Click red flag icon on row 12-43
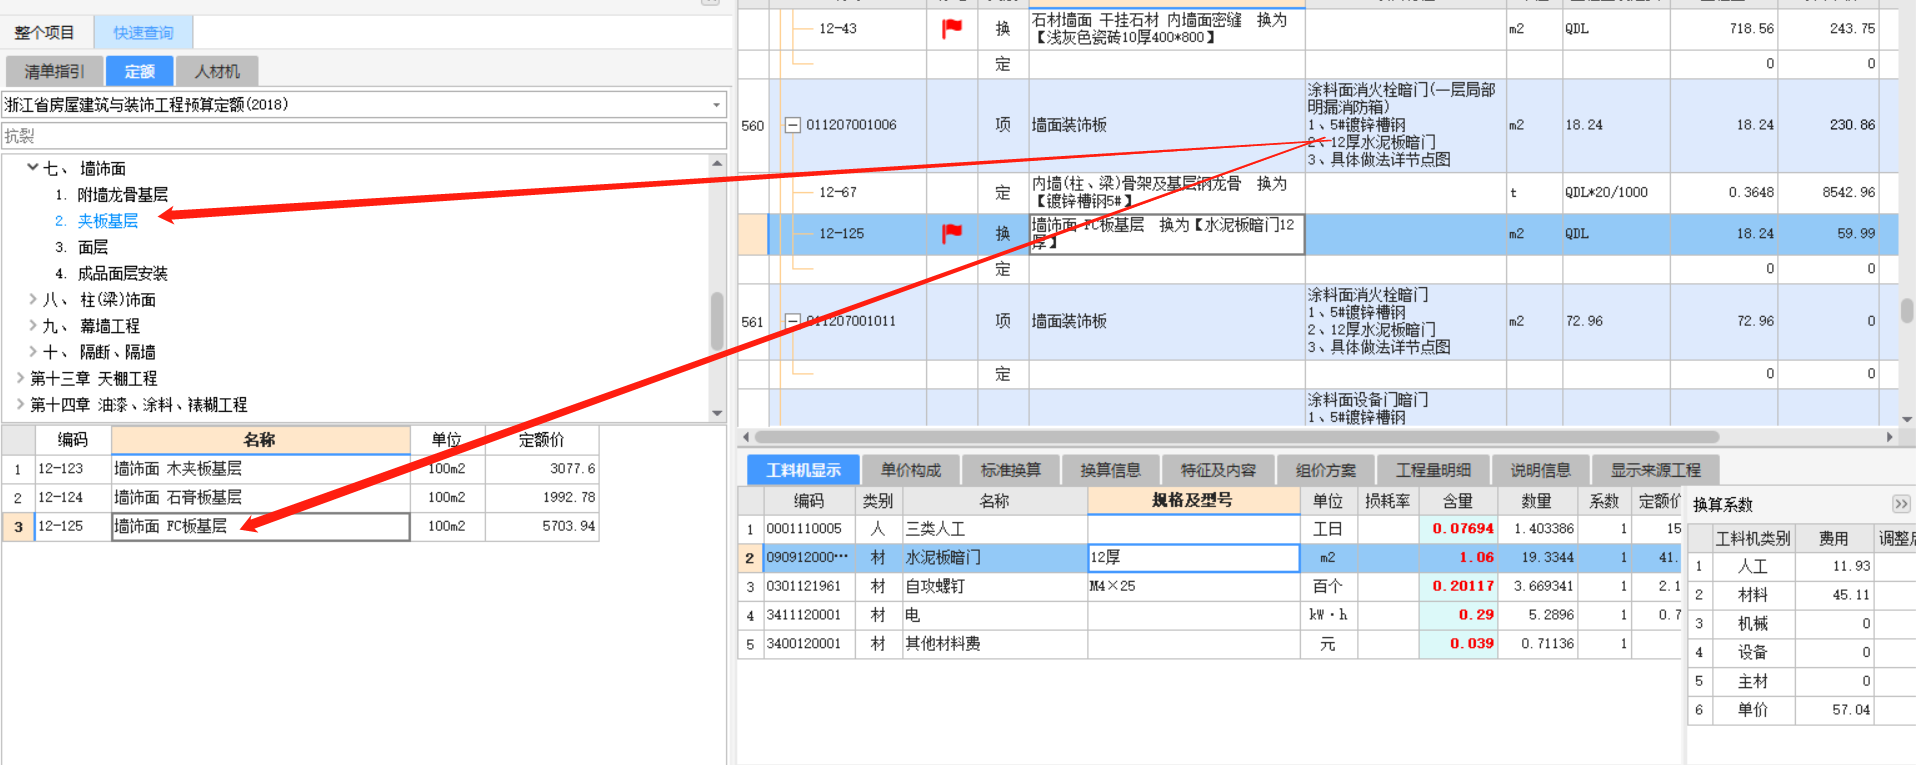 click(952, 29)
